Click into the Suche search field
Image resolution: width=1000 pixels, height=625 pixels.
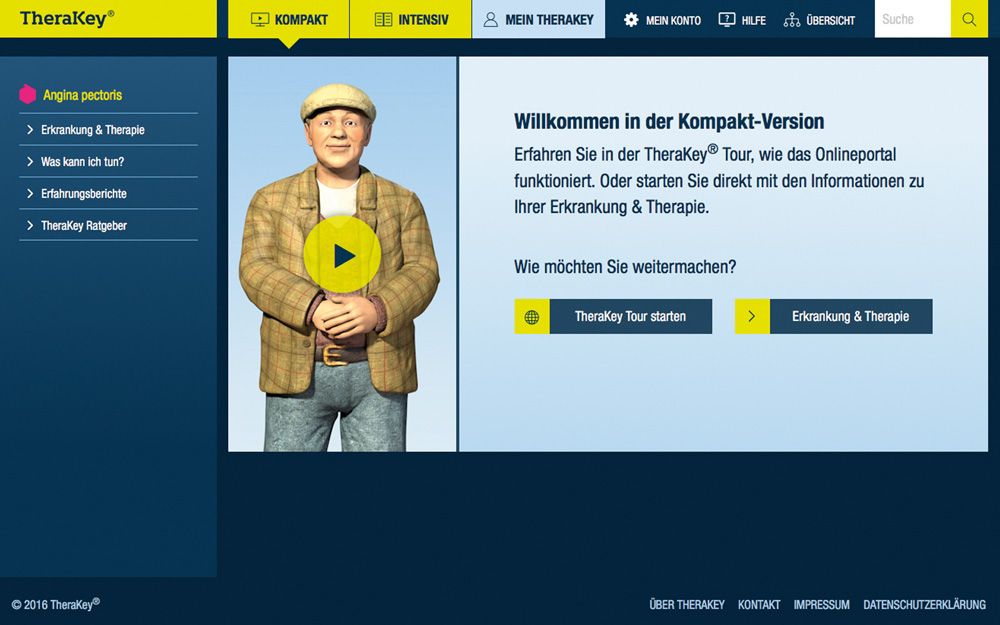(x=913, y=19)
